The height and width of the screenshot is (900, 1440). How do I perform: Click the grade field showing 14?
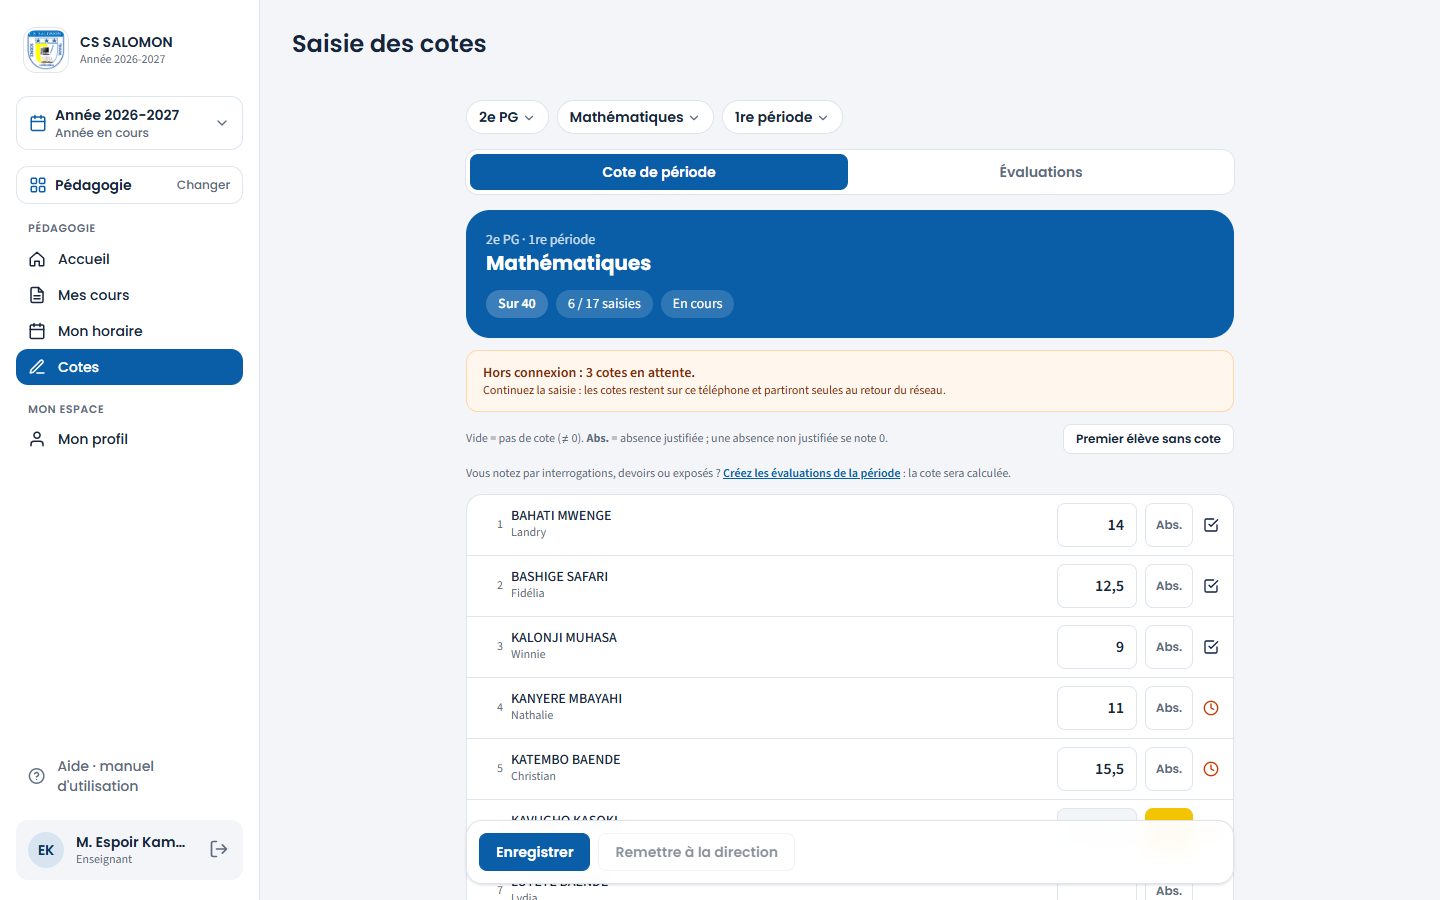coord(1097,525)
